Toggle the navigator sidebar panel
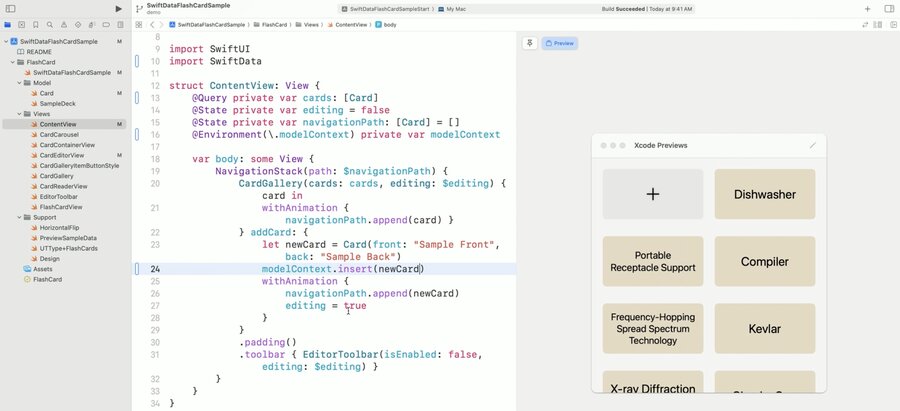The height and width of the screenshot is (411, 900). [x=10, y=9]
